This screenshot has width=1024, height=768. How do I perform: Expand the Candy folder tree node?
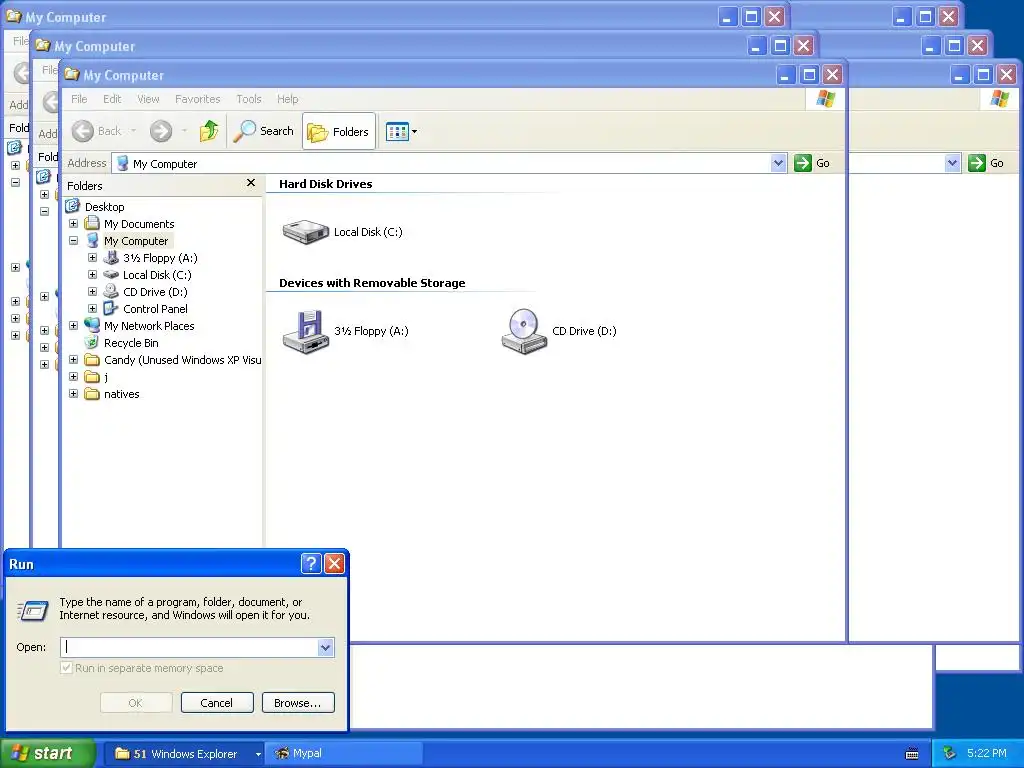[73, 359]
